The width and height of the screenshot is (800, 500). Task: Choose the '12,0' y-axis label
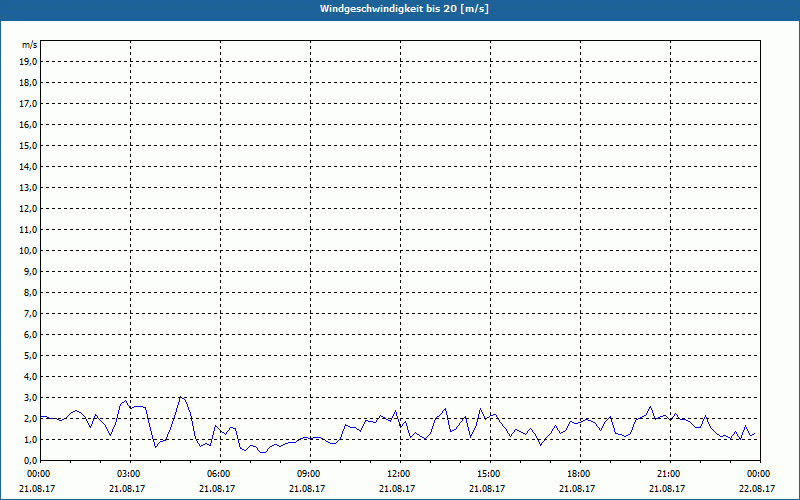point(28,209)
